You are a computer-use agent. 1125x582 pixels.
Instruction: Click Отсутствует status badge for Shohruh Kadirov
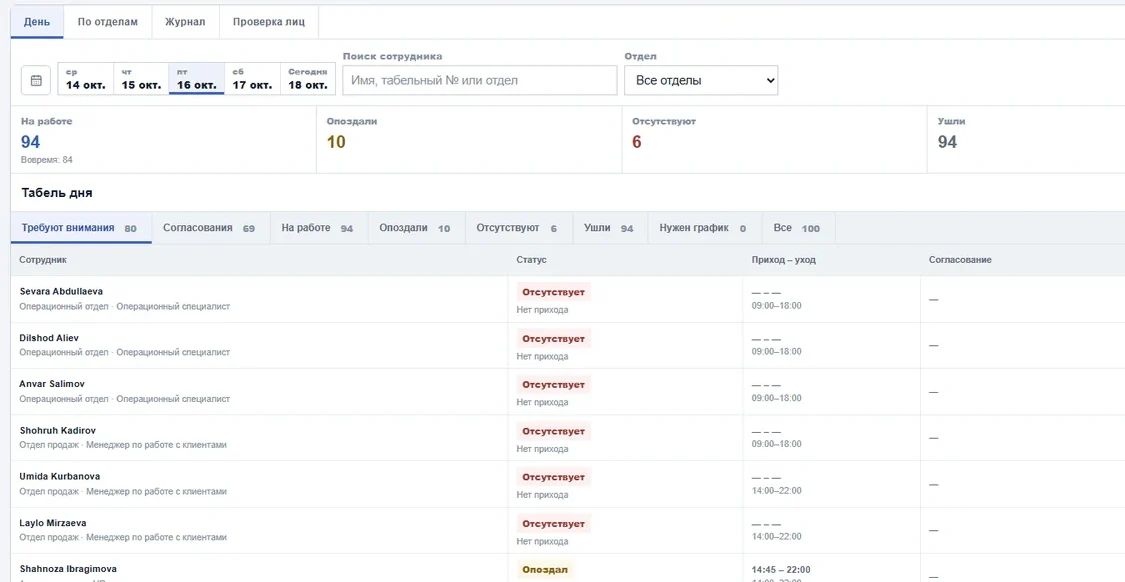point(553,431)
